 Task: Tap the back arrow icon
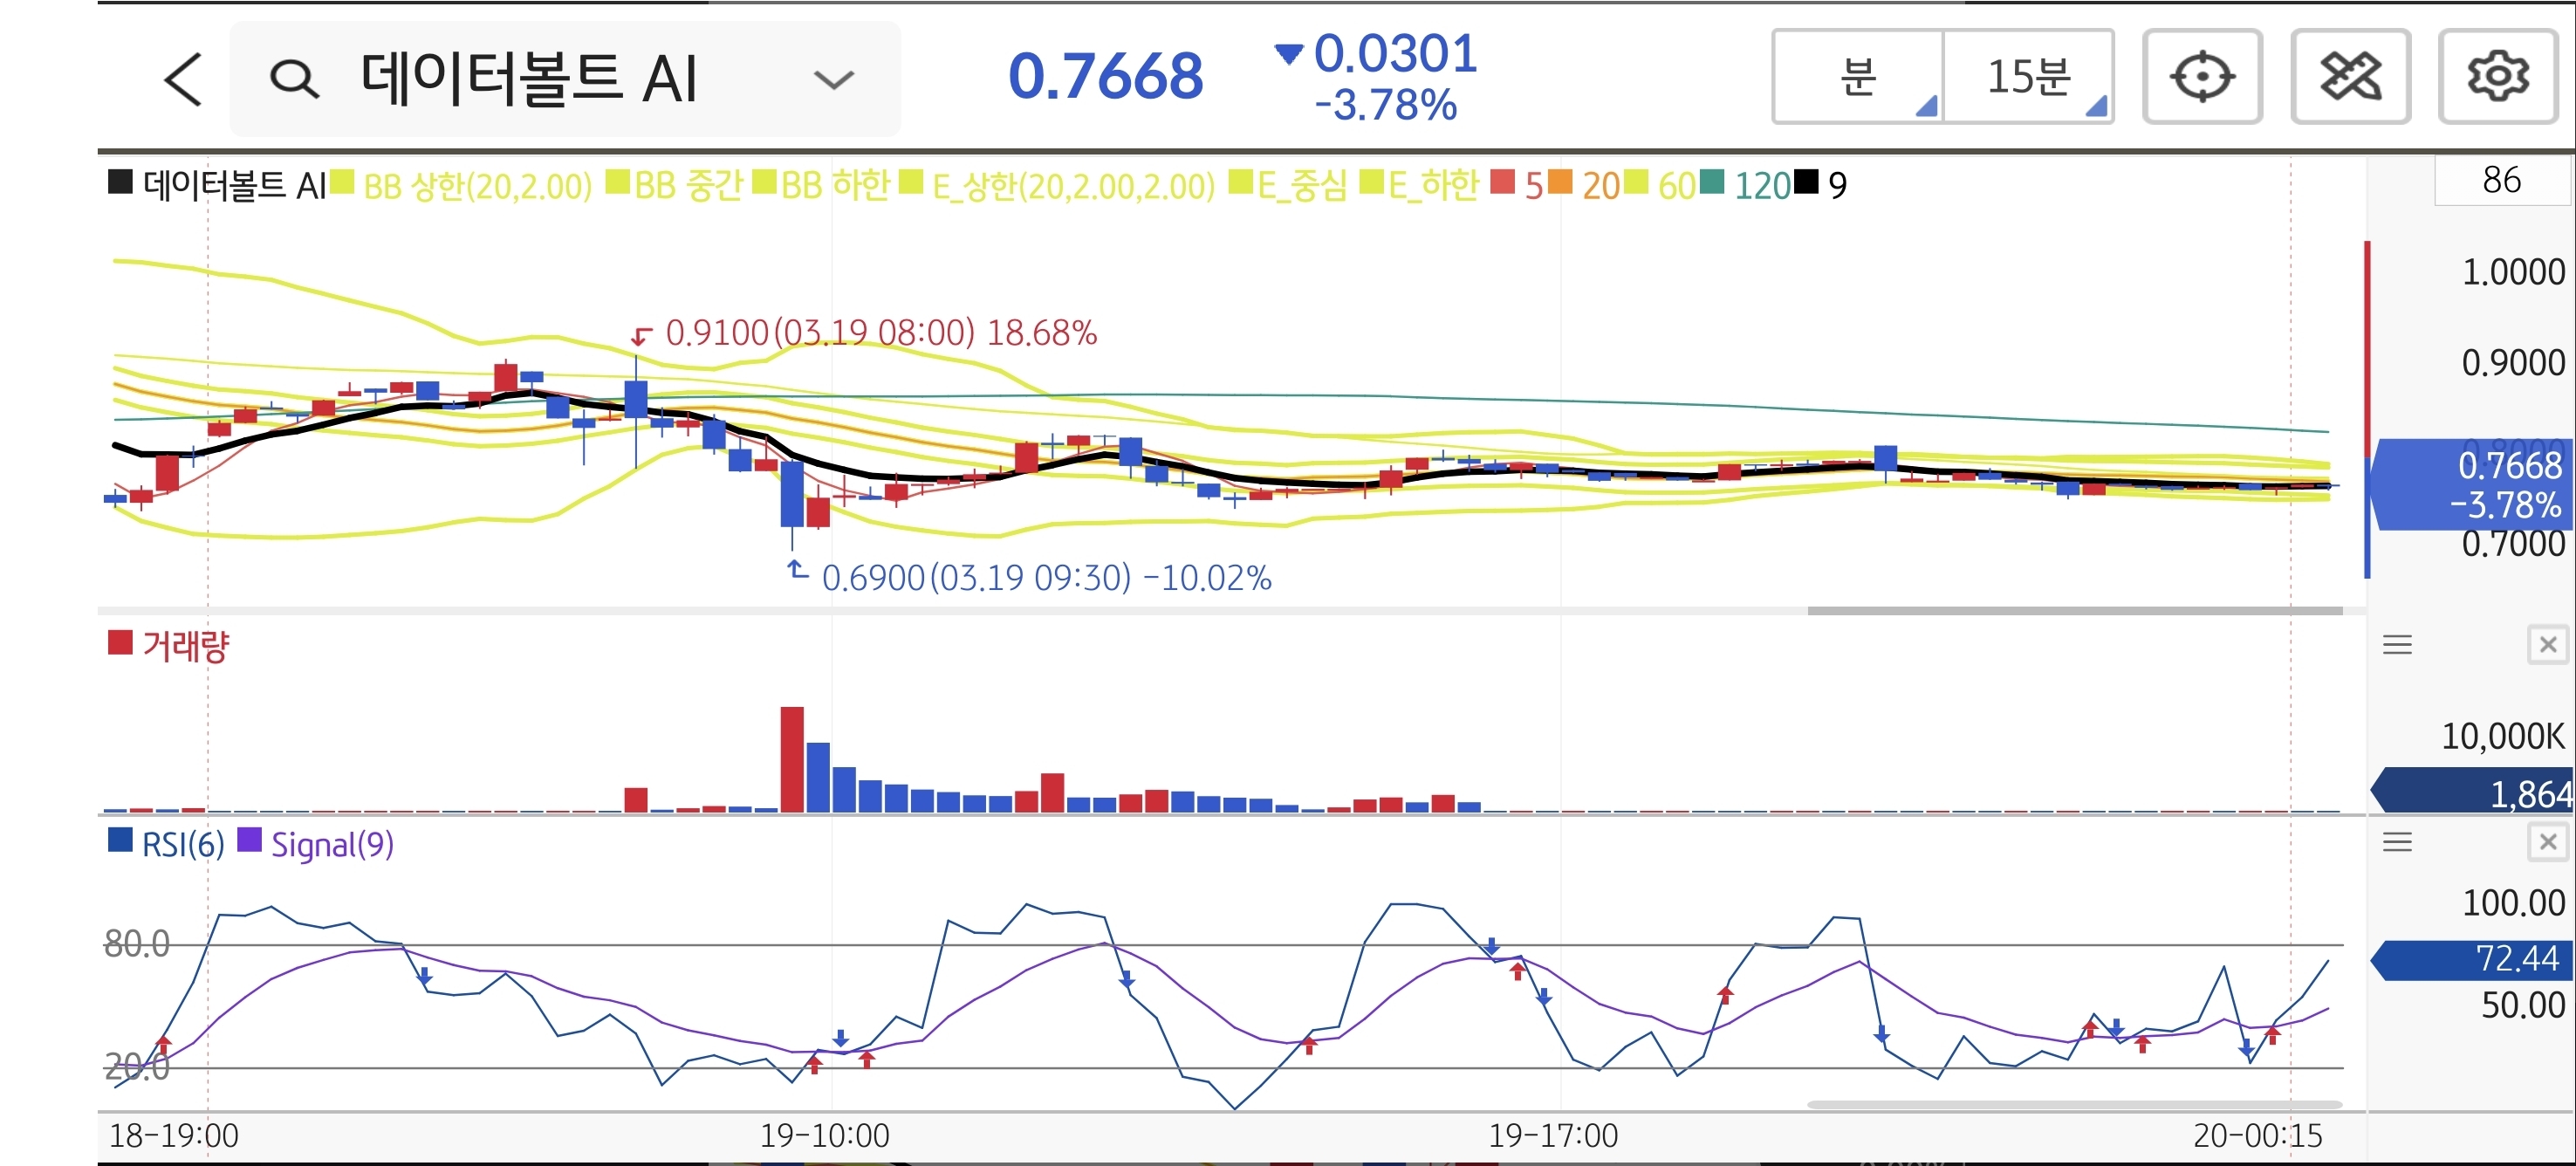[x=184, y=79]
